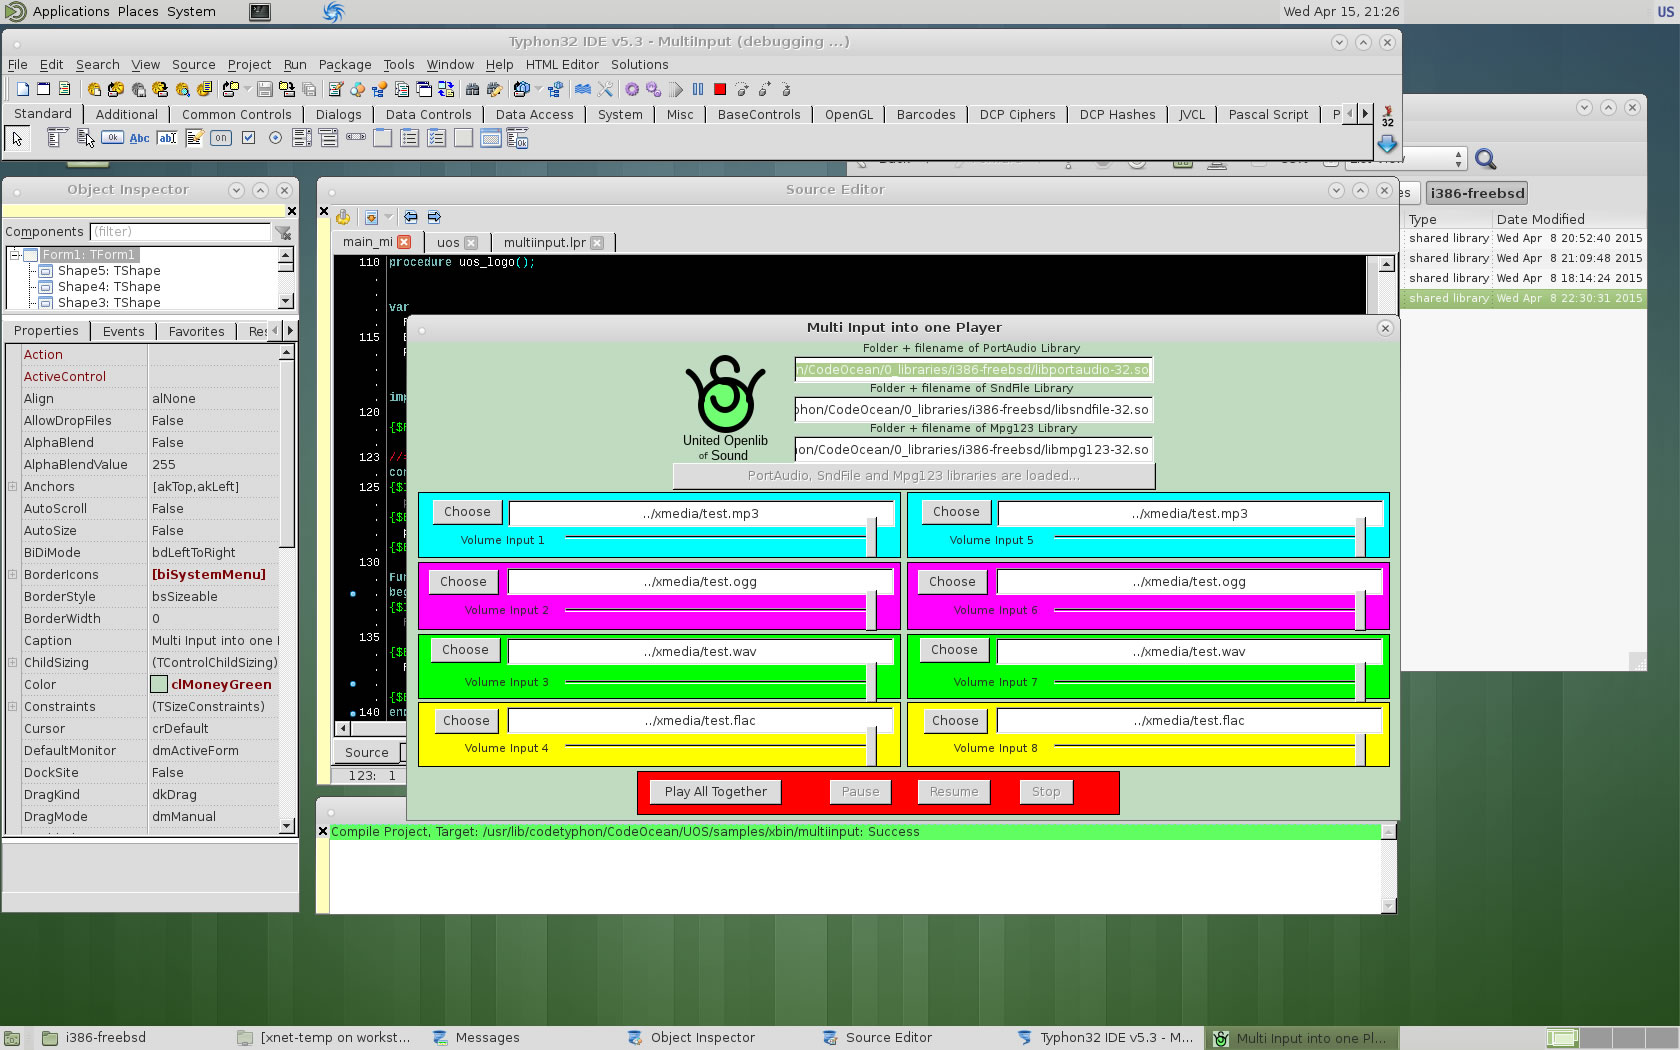Click the Pause debugging icon in toolbar
Screen dimensions: 1680x1050
[698, 89]
